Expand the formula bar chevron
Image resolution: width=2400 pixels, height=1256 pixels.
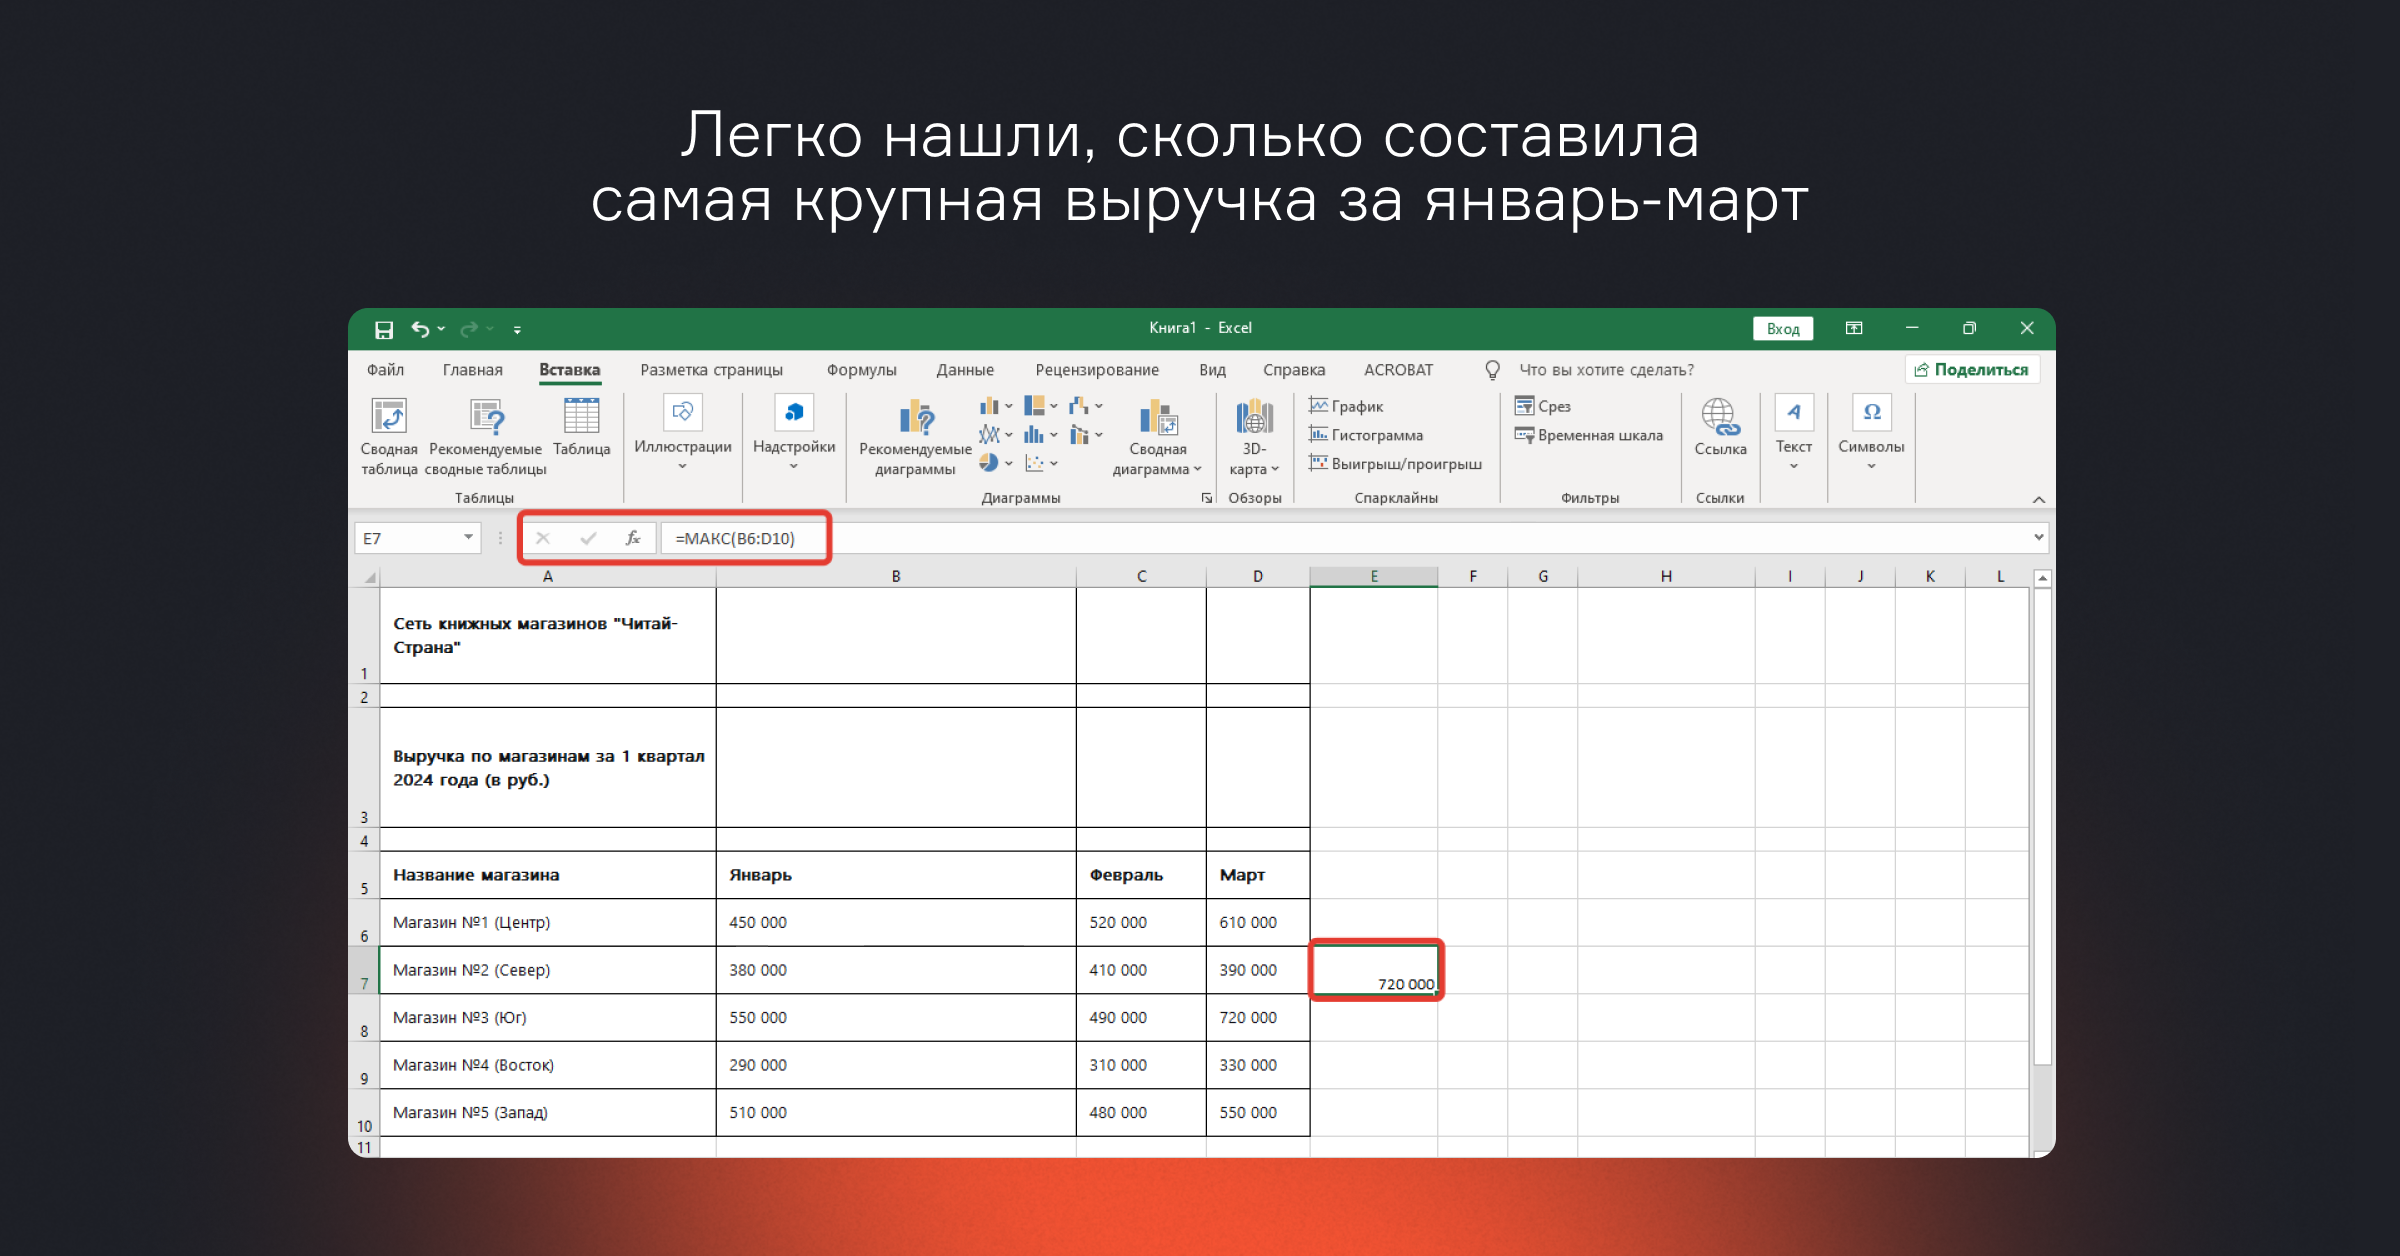tap(2038, 538)
